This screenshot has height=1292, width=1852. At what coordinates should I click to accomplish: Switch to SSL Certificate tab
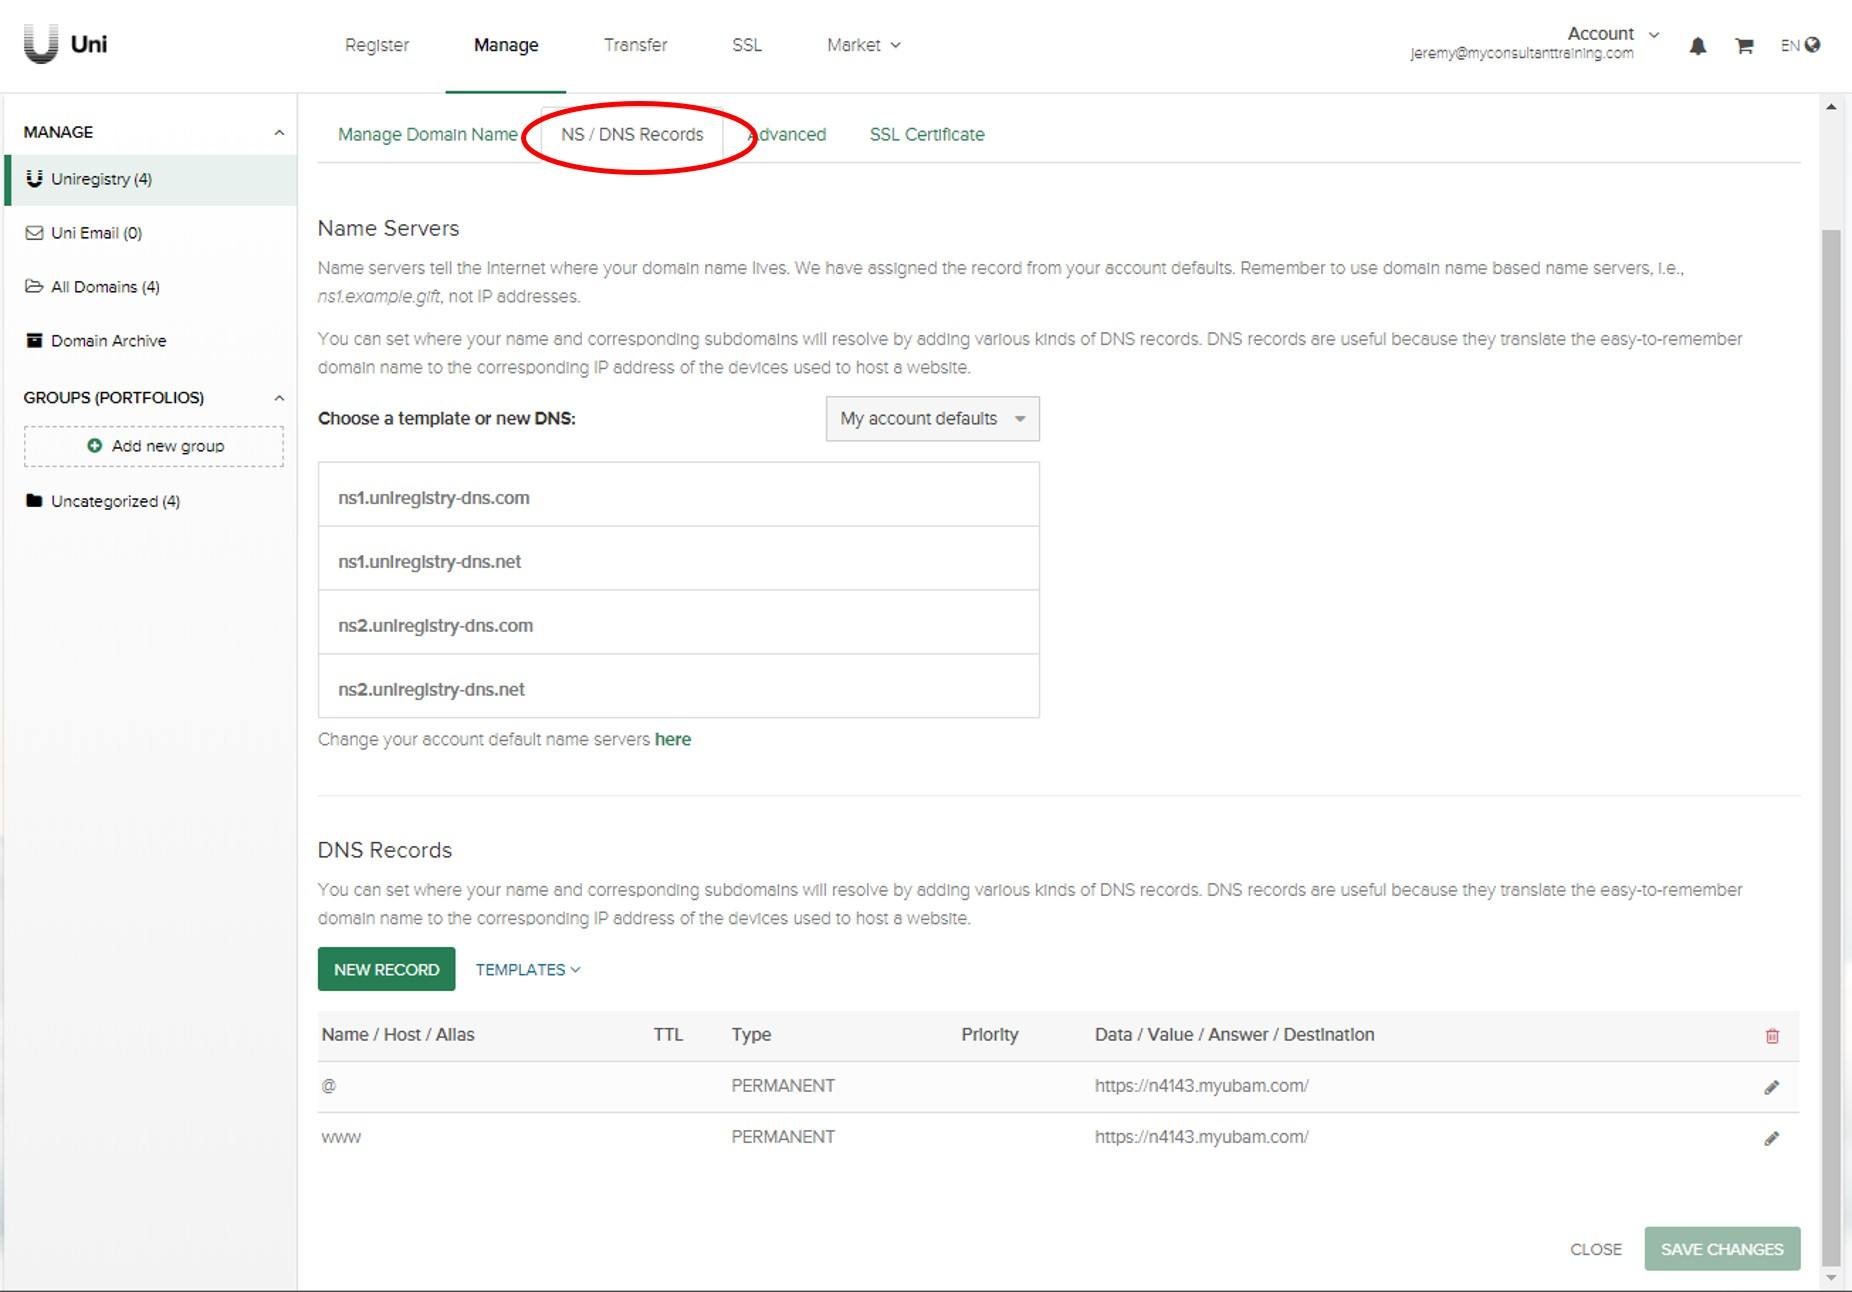click(x=927, y=135)
